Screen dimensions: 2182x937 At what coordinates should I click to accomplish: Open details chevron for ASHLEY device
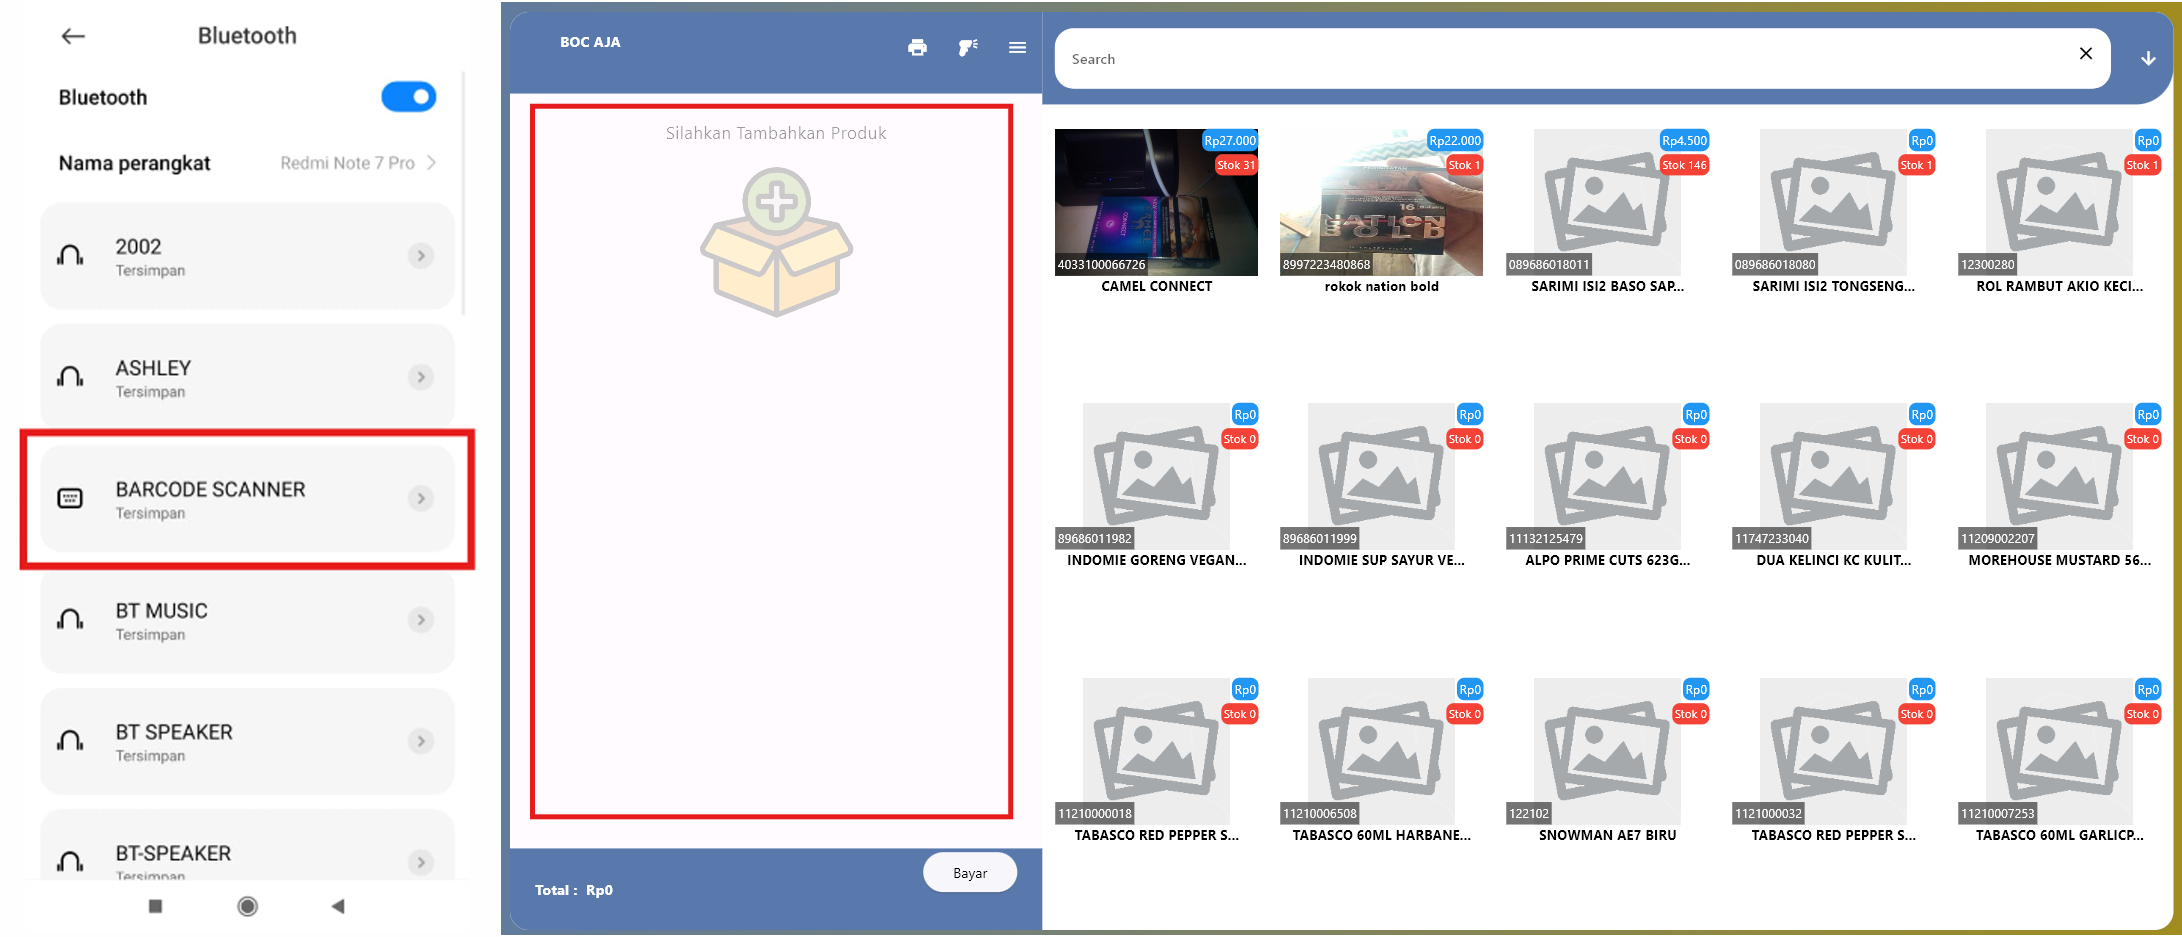tap(421, 377)
